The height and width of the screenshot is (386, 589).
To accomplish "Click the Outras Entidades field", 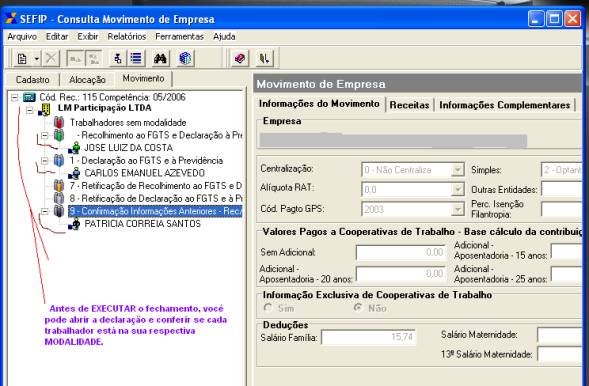I will pyautogui.click(x=561, y=190).
